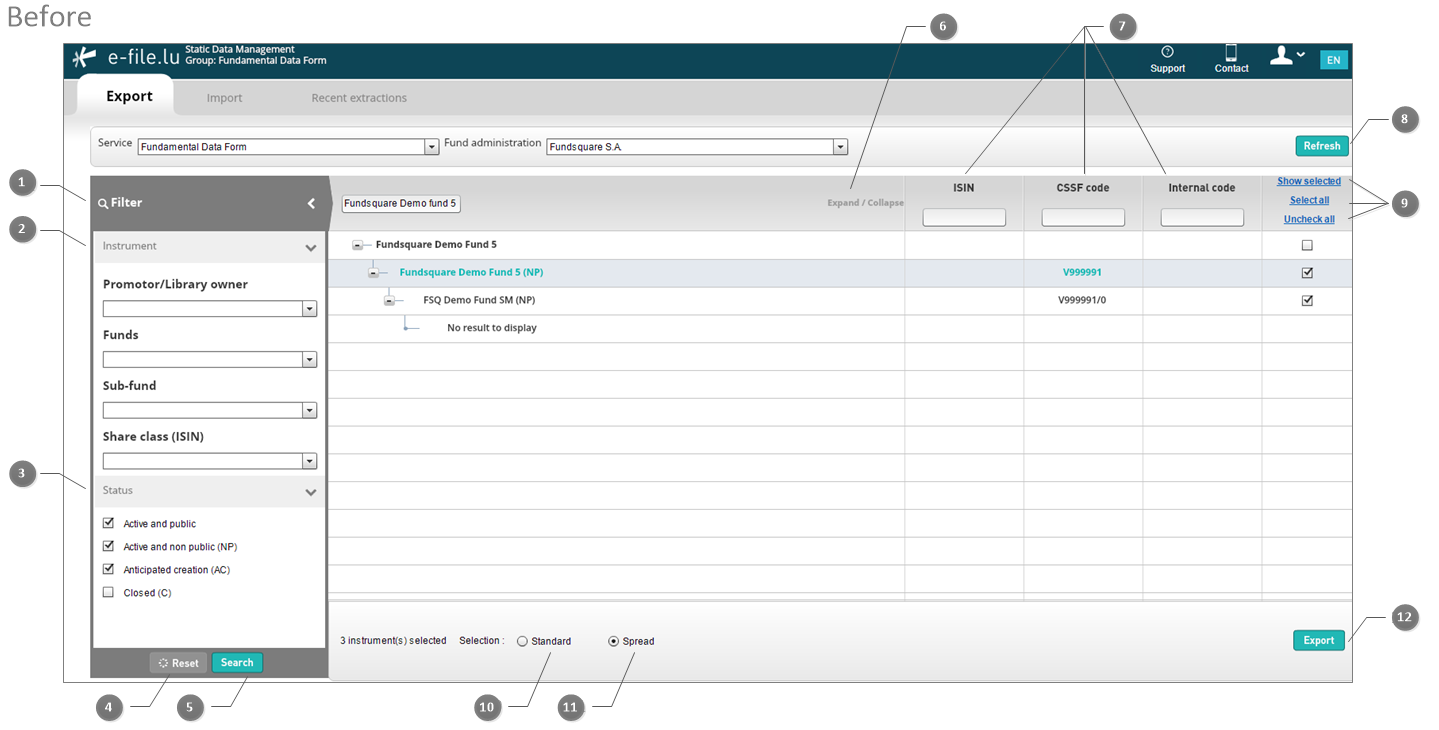
Task: Click the ISIN column filter field
Action: point(964,217)
